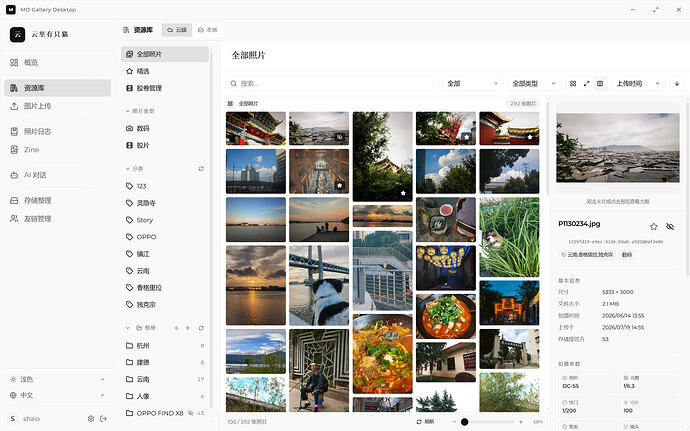690x431 pixels.
Task: Select 资源库 in the left sidebar
Action: click(57, 88)
